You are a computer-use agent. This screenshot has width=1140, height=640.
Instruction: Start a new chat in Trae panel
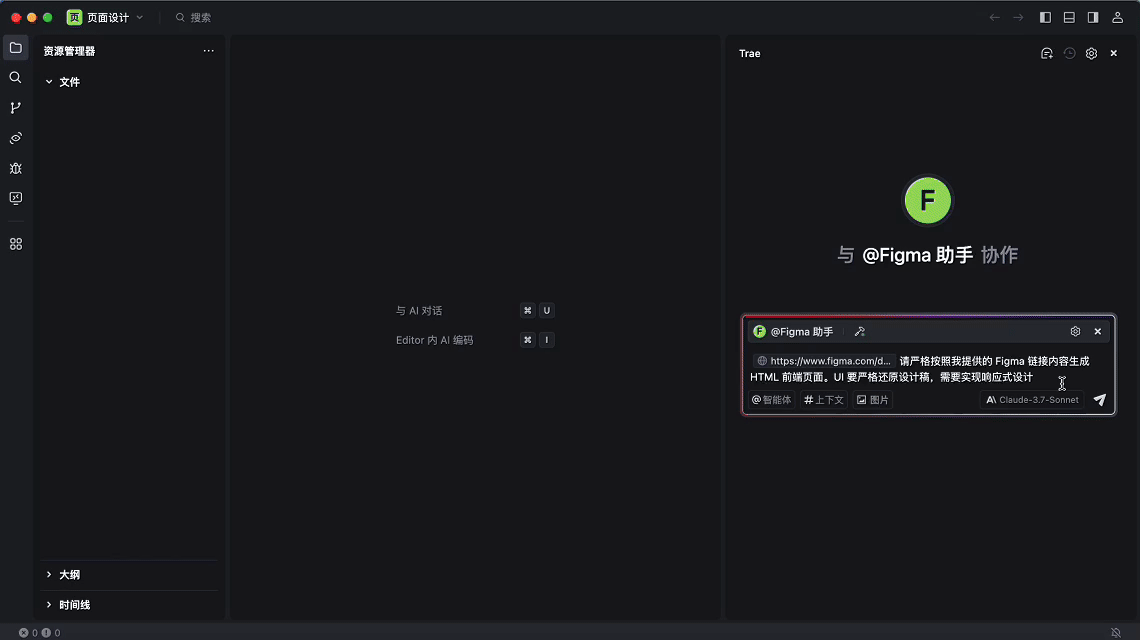point(1047,54)
